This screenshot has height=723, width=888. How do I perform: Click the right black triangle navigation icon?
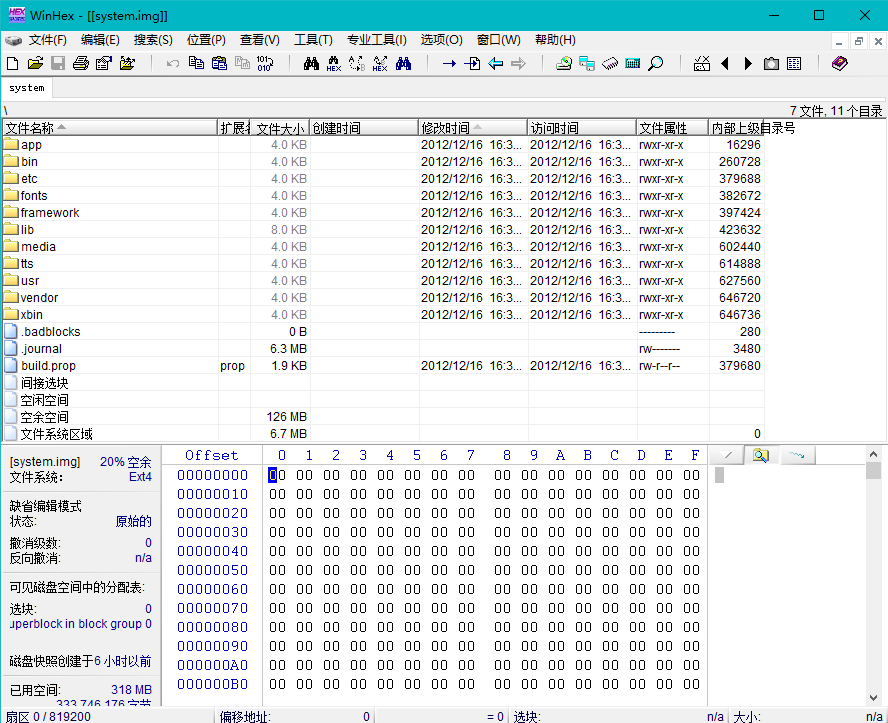coord(748,63)
